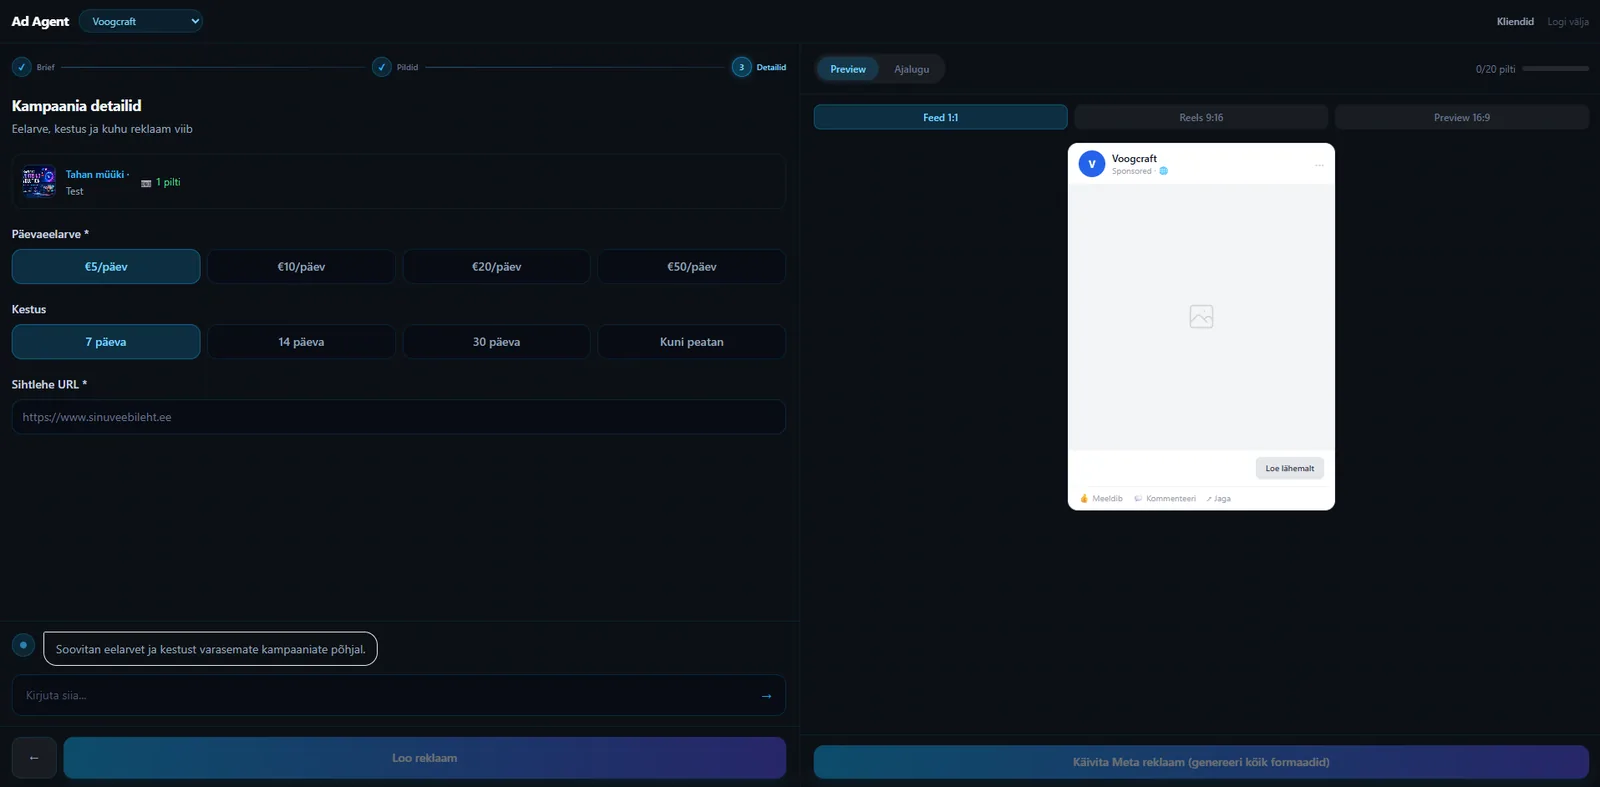
Task: Click the campaign thumbnail image
Action: click(39, 182)
